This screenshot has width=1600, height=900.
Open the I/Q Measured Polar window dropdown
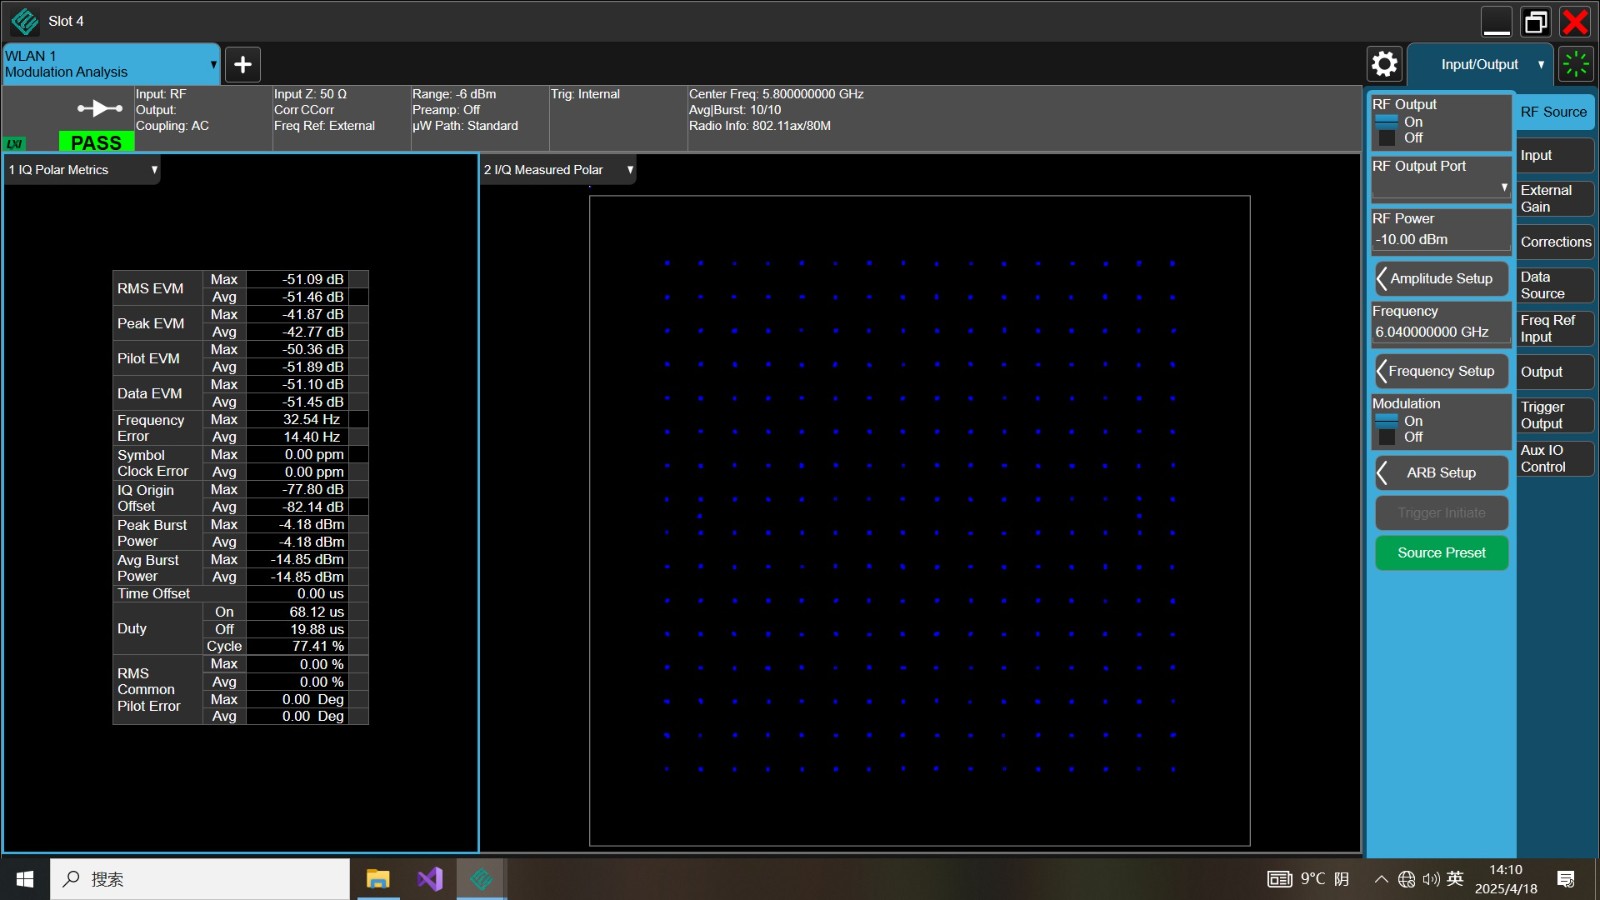630,170
